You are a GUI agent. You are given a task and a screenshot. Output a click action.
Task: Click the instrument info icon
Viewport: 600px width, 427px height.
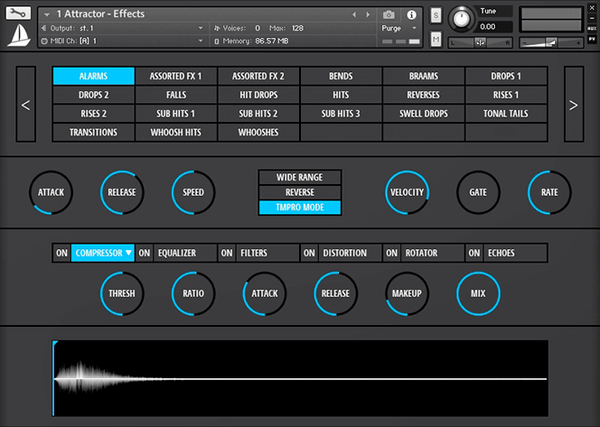point(410,15)
